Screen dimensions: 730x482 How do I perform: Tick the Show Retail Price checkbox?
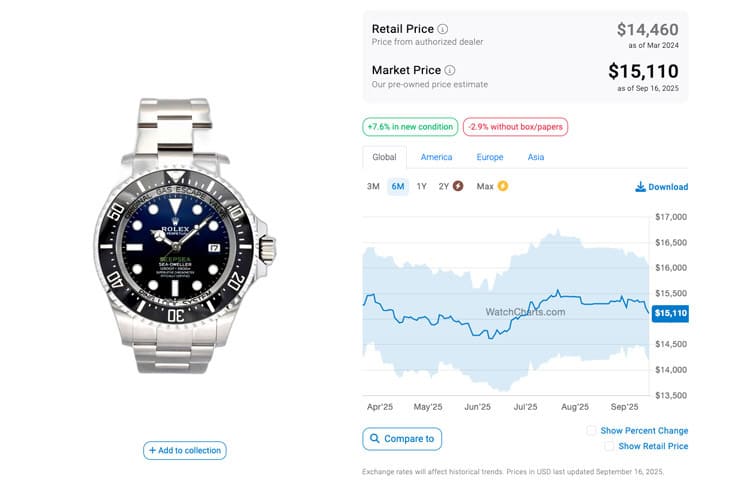coord(607,446)
